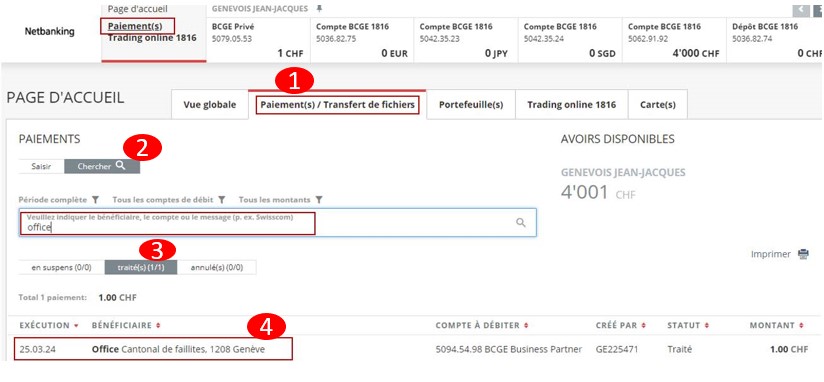Click Trading online 1816 in top menu
This screenshot has width=824, height=382.
(x=152, y=38)
